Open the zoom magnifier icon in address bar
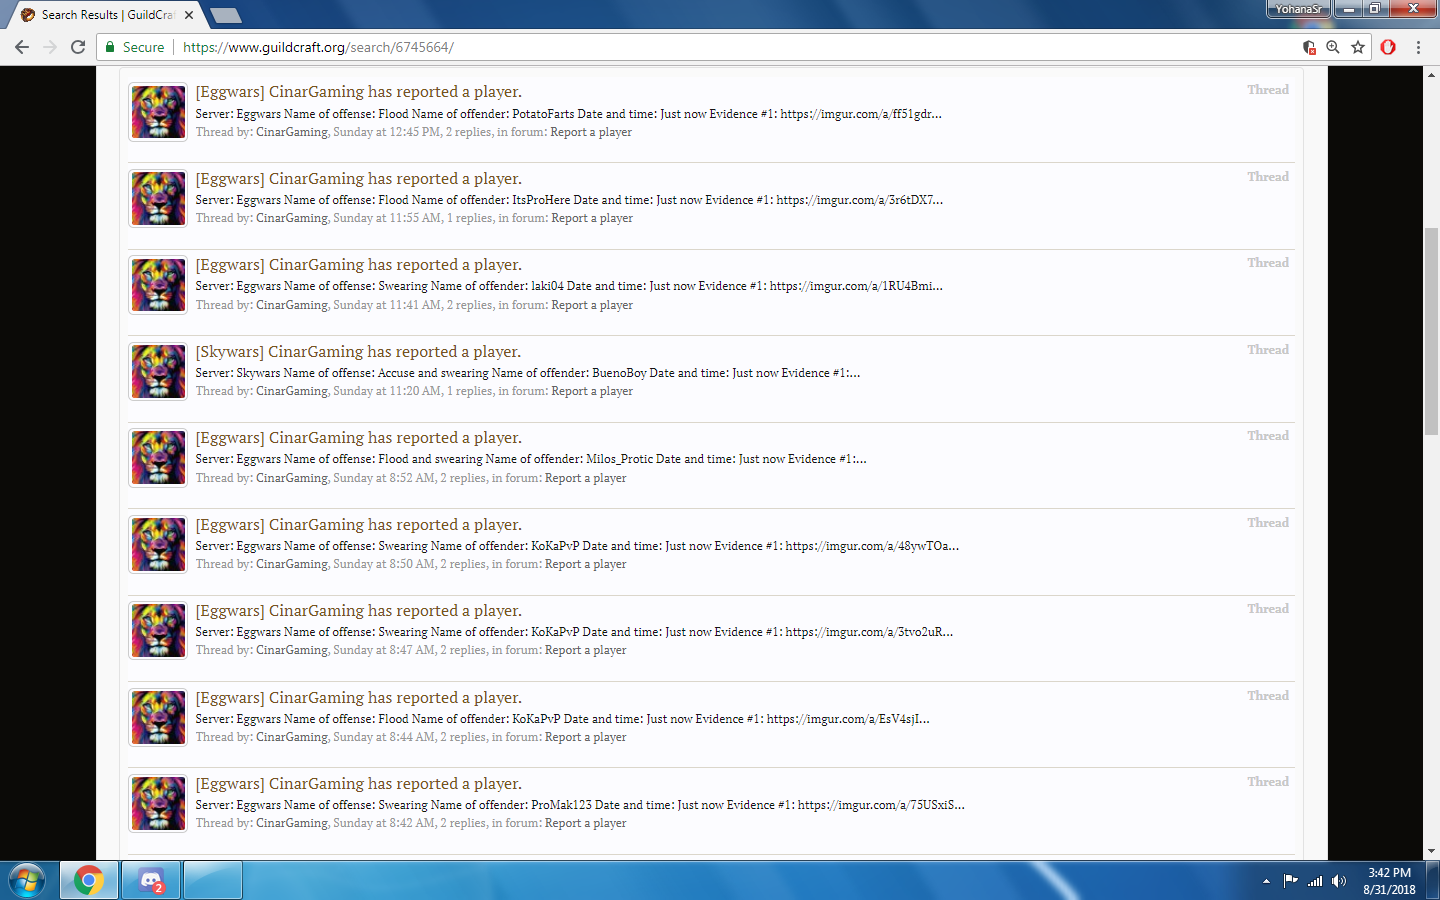Viewport: 1440px width, 900px height. 1333,47
